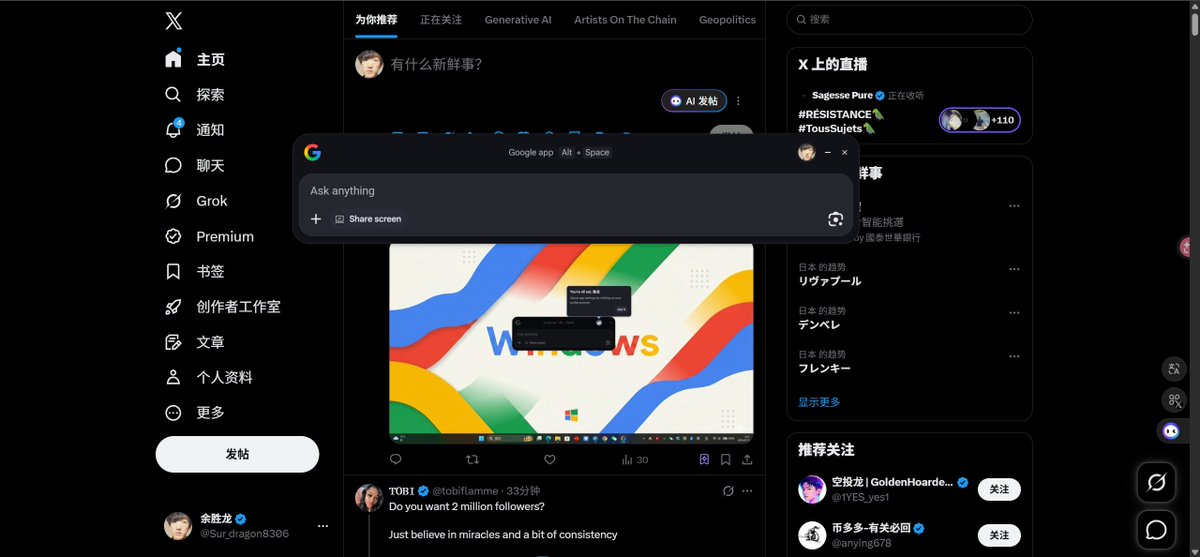Open 创作者工作室 creator studio
1200x557 pixels.
223,307
